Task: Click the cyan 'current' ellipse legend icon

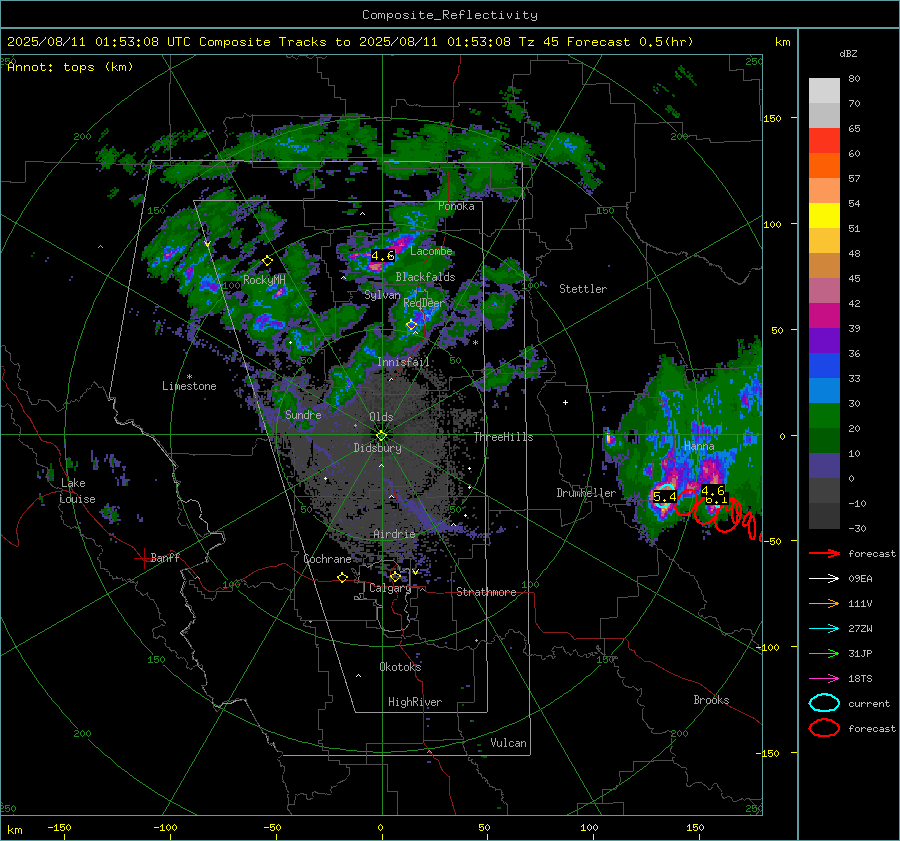Action: pyautogui.click(x=824, y=703)
